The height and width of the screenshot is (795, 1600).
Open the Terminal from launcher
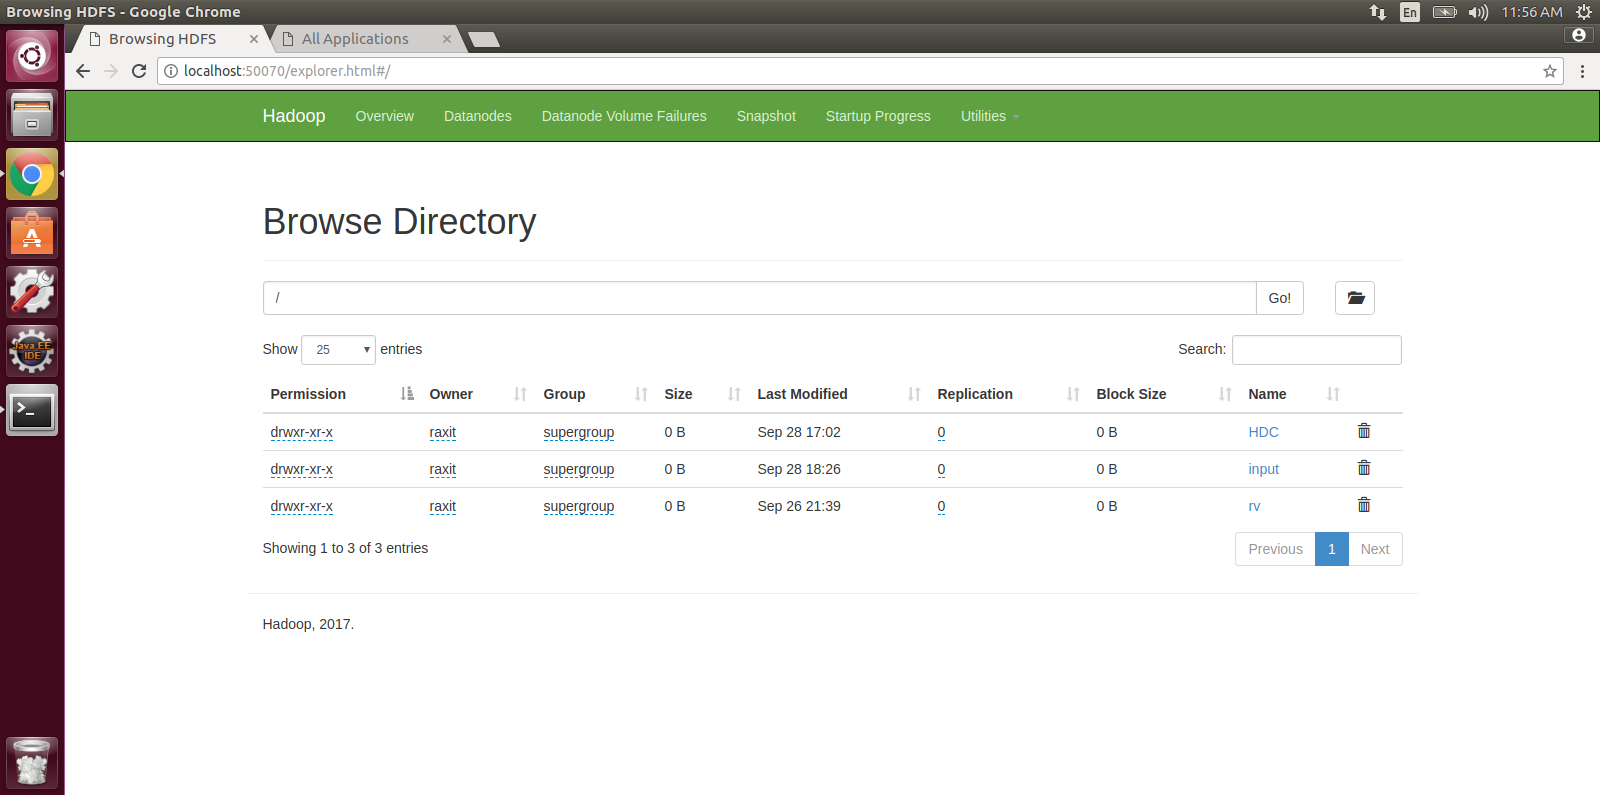(x=32, y=410)
